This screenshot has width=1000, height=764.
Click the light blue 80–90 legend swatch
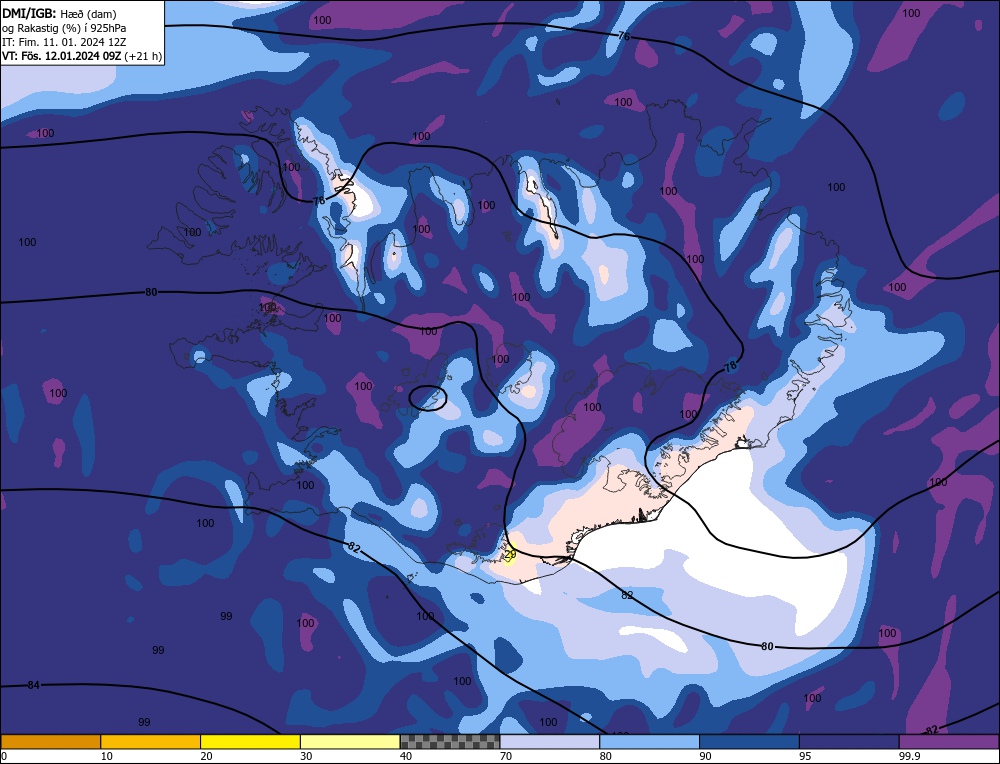pyautogui.click(x=649, y=742)
